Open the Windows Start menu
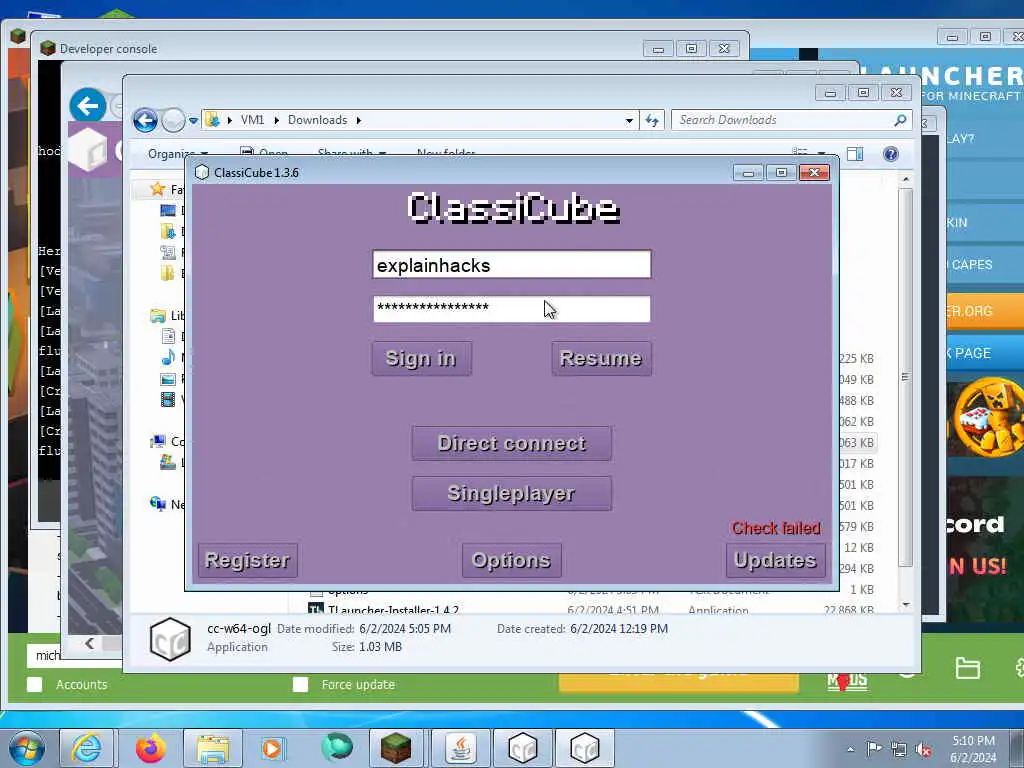 pos(27,748)
